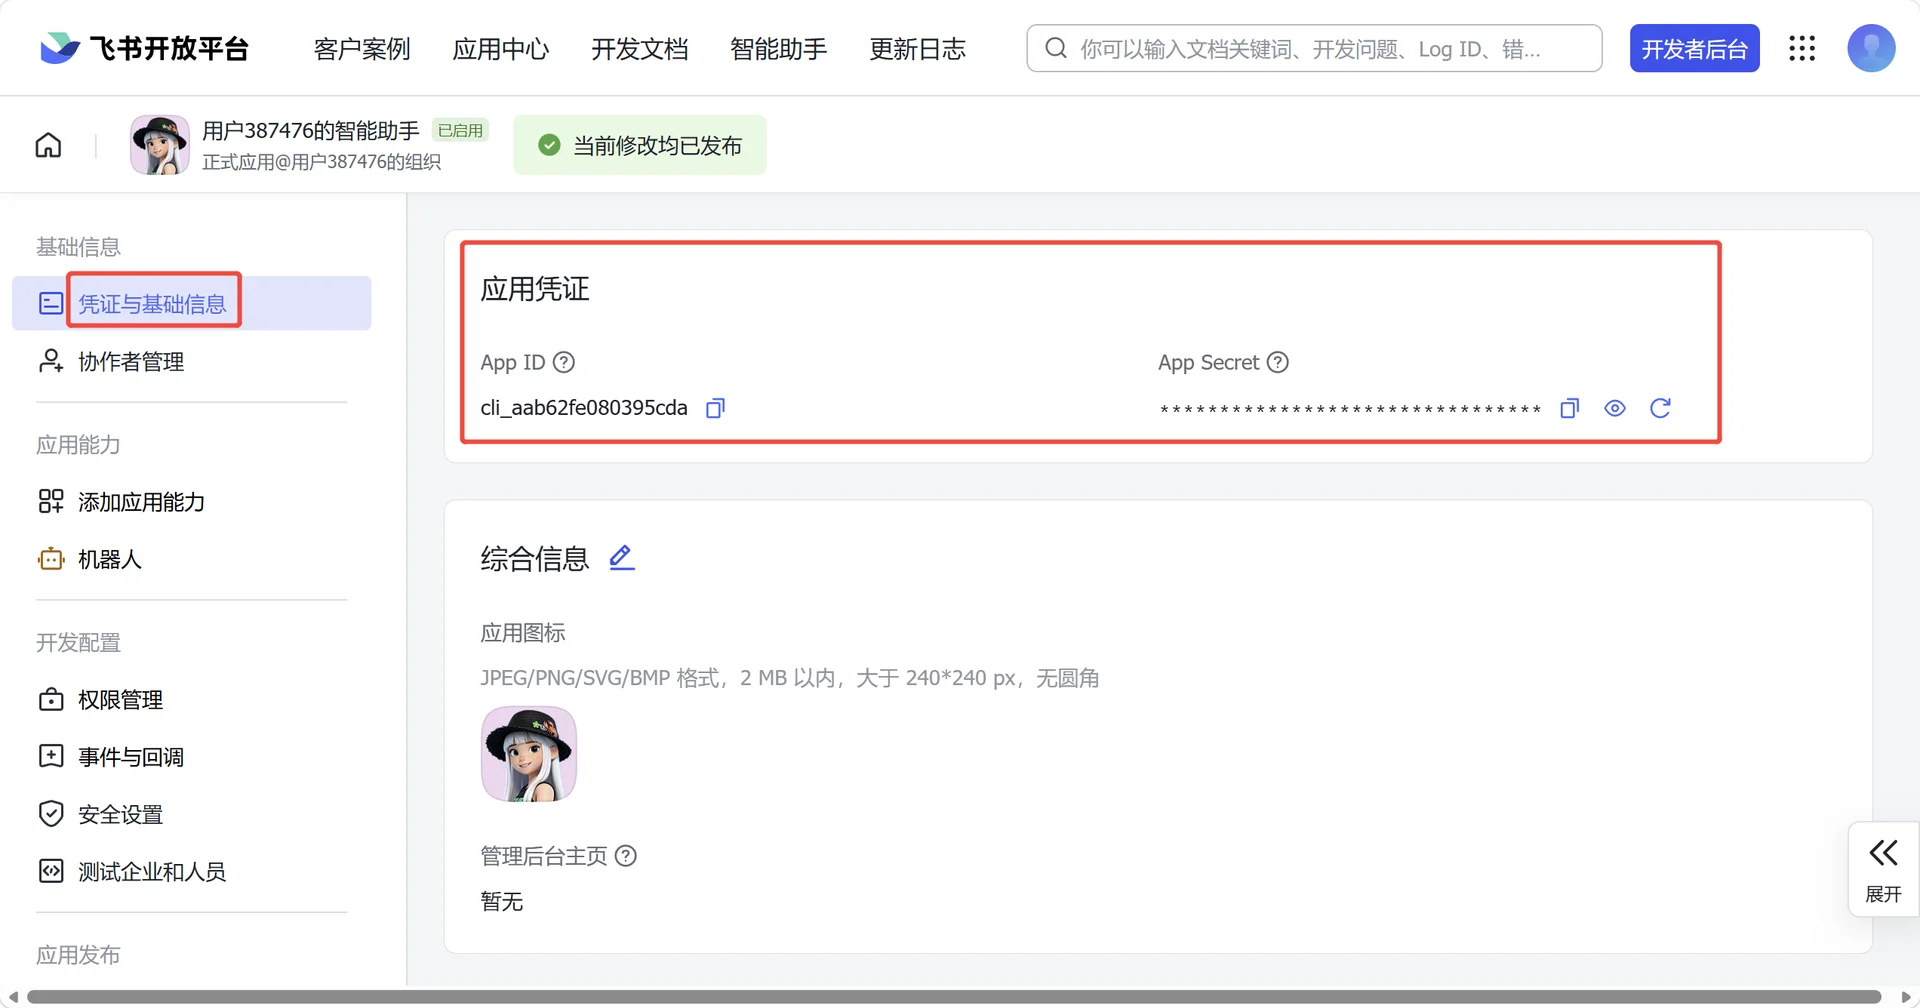Click the 正式应用@用户387476的组织 subtitle
The height and width of the screenshot is (1008, 1920).
tap(321, 162)
